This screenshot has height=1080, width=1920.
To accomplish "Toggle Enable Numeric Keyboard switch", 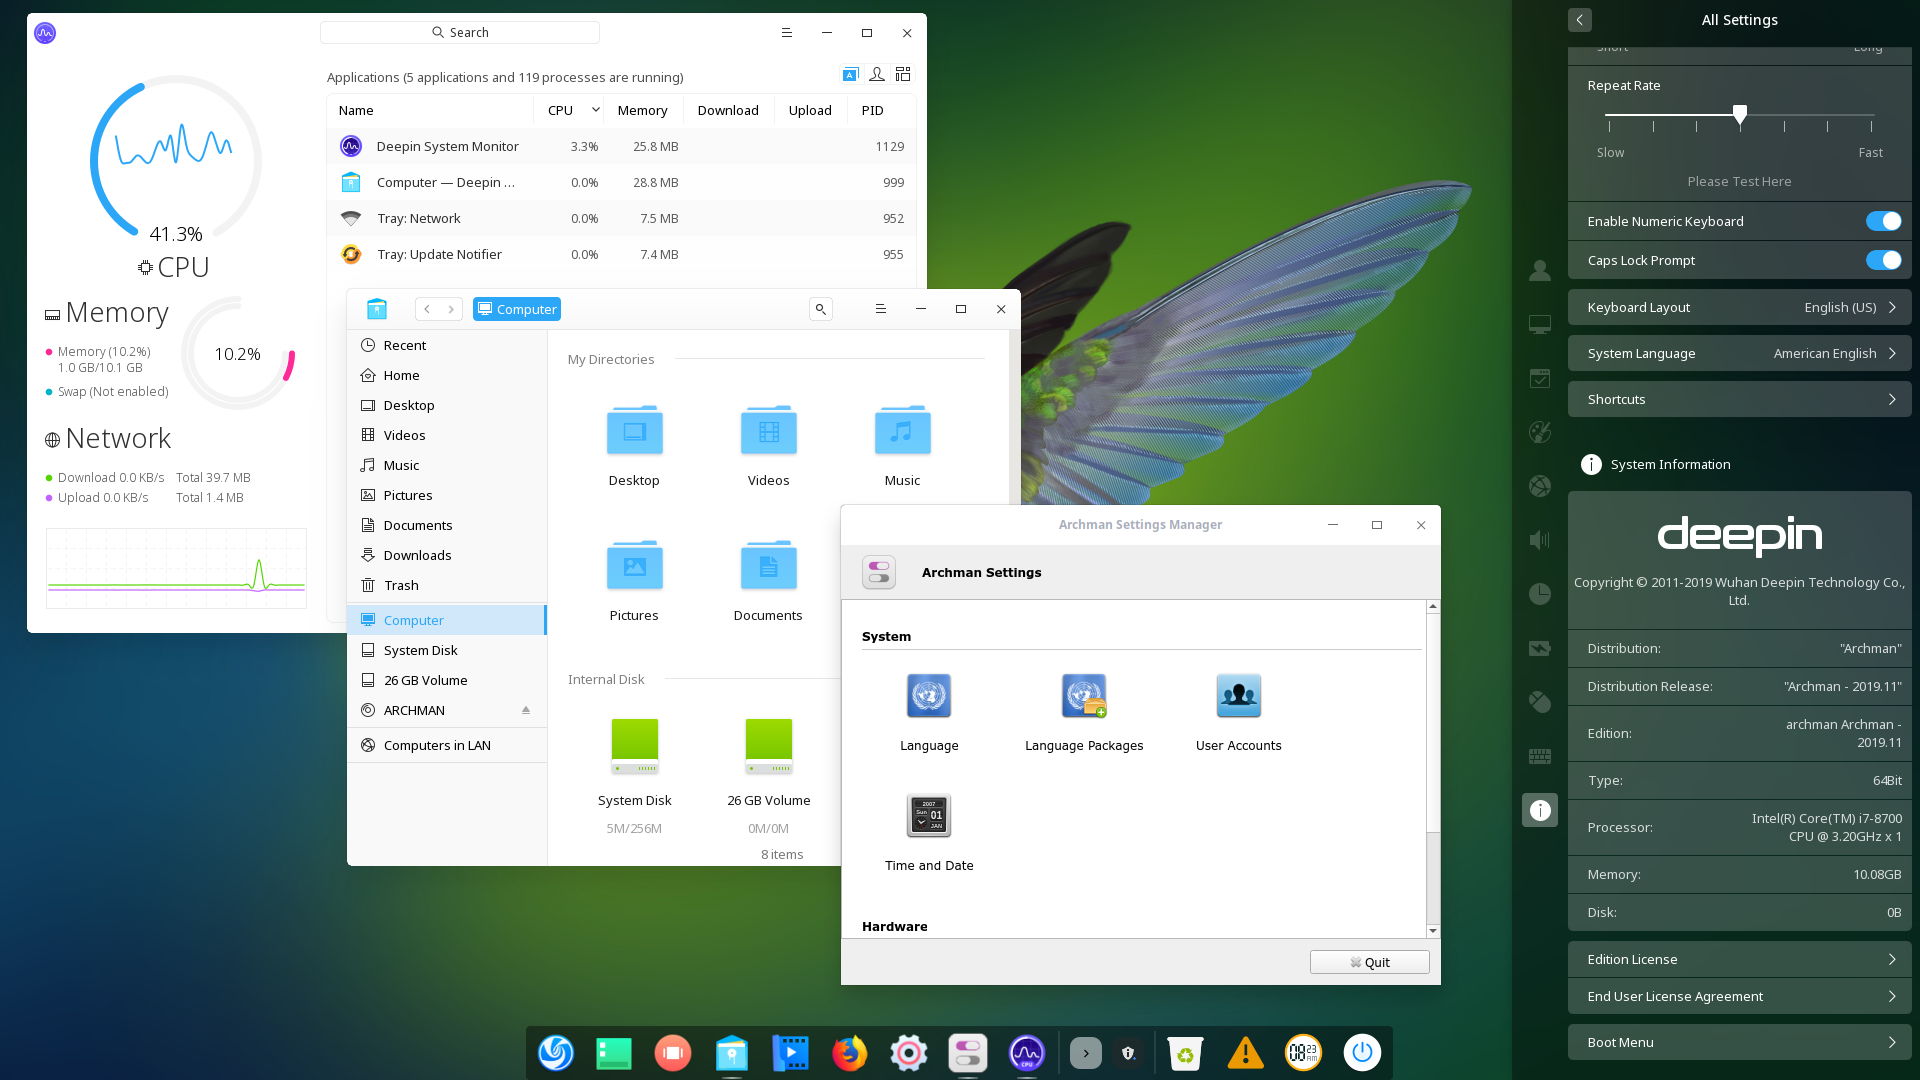I will [1883, 221].
